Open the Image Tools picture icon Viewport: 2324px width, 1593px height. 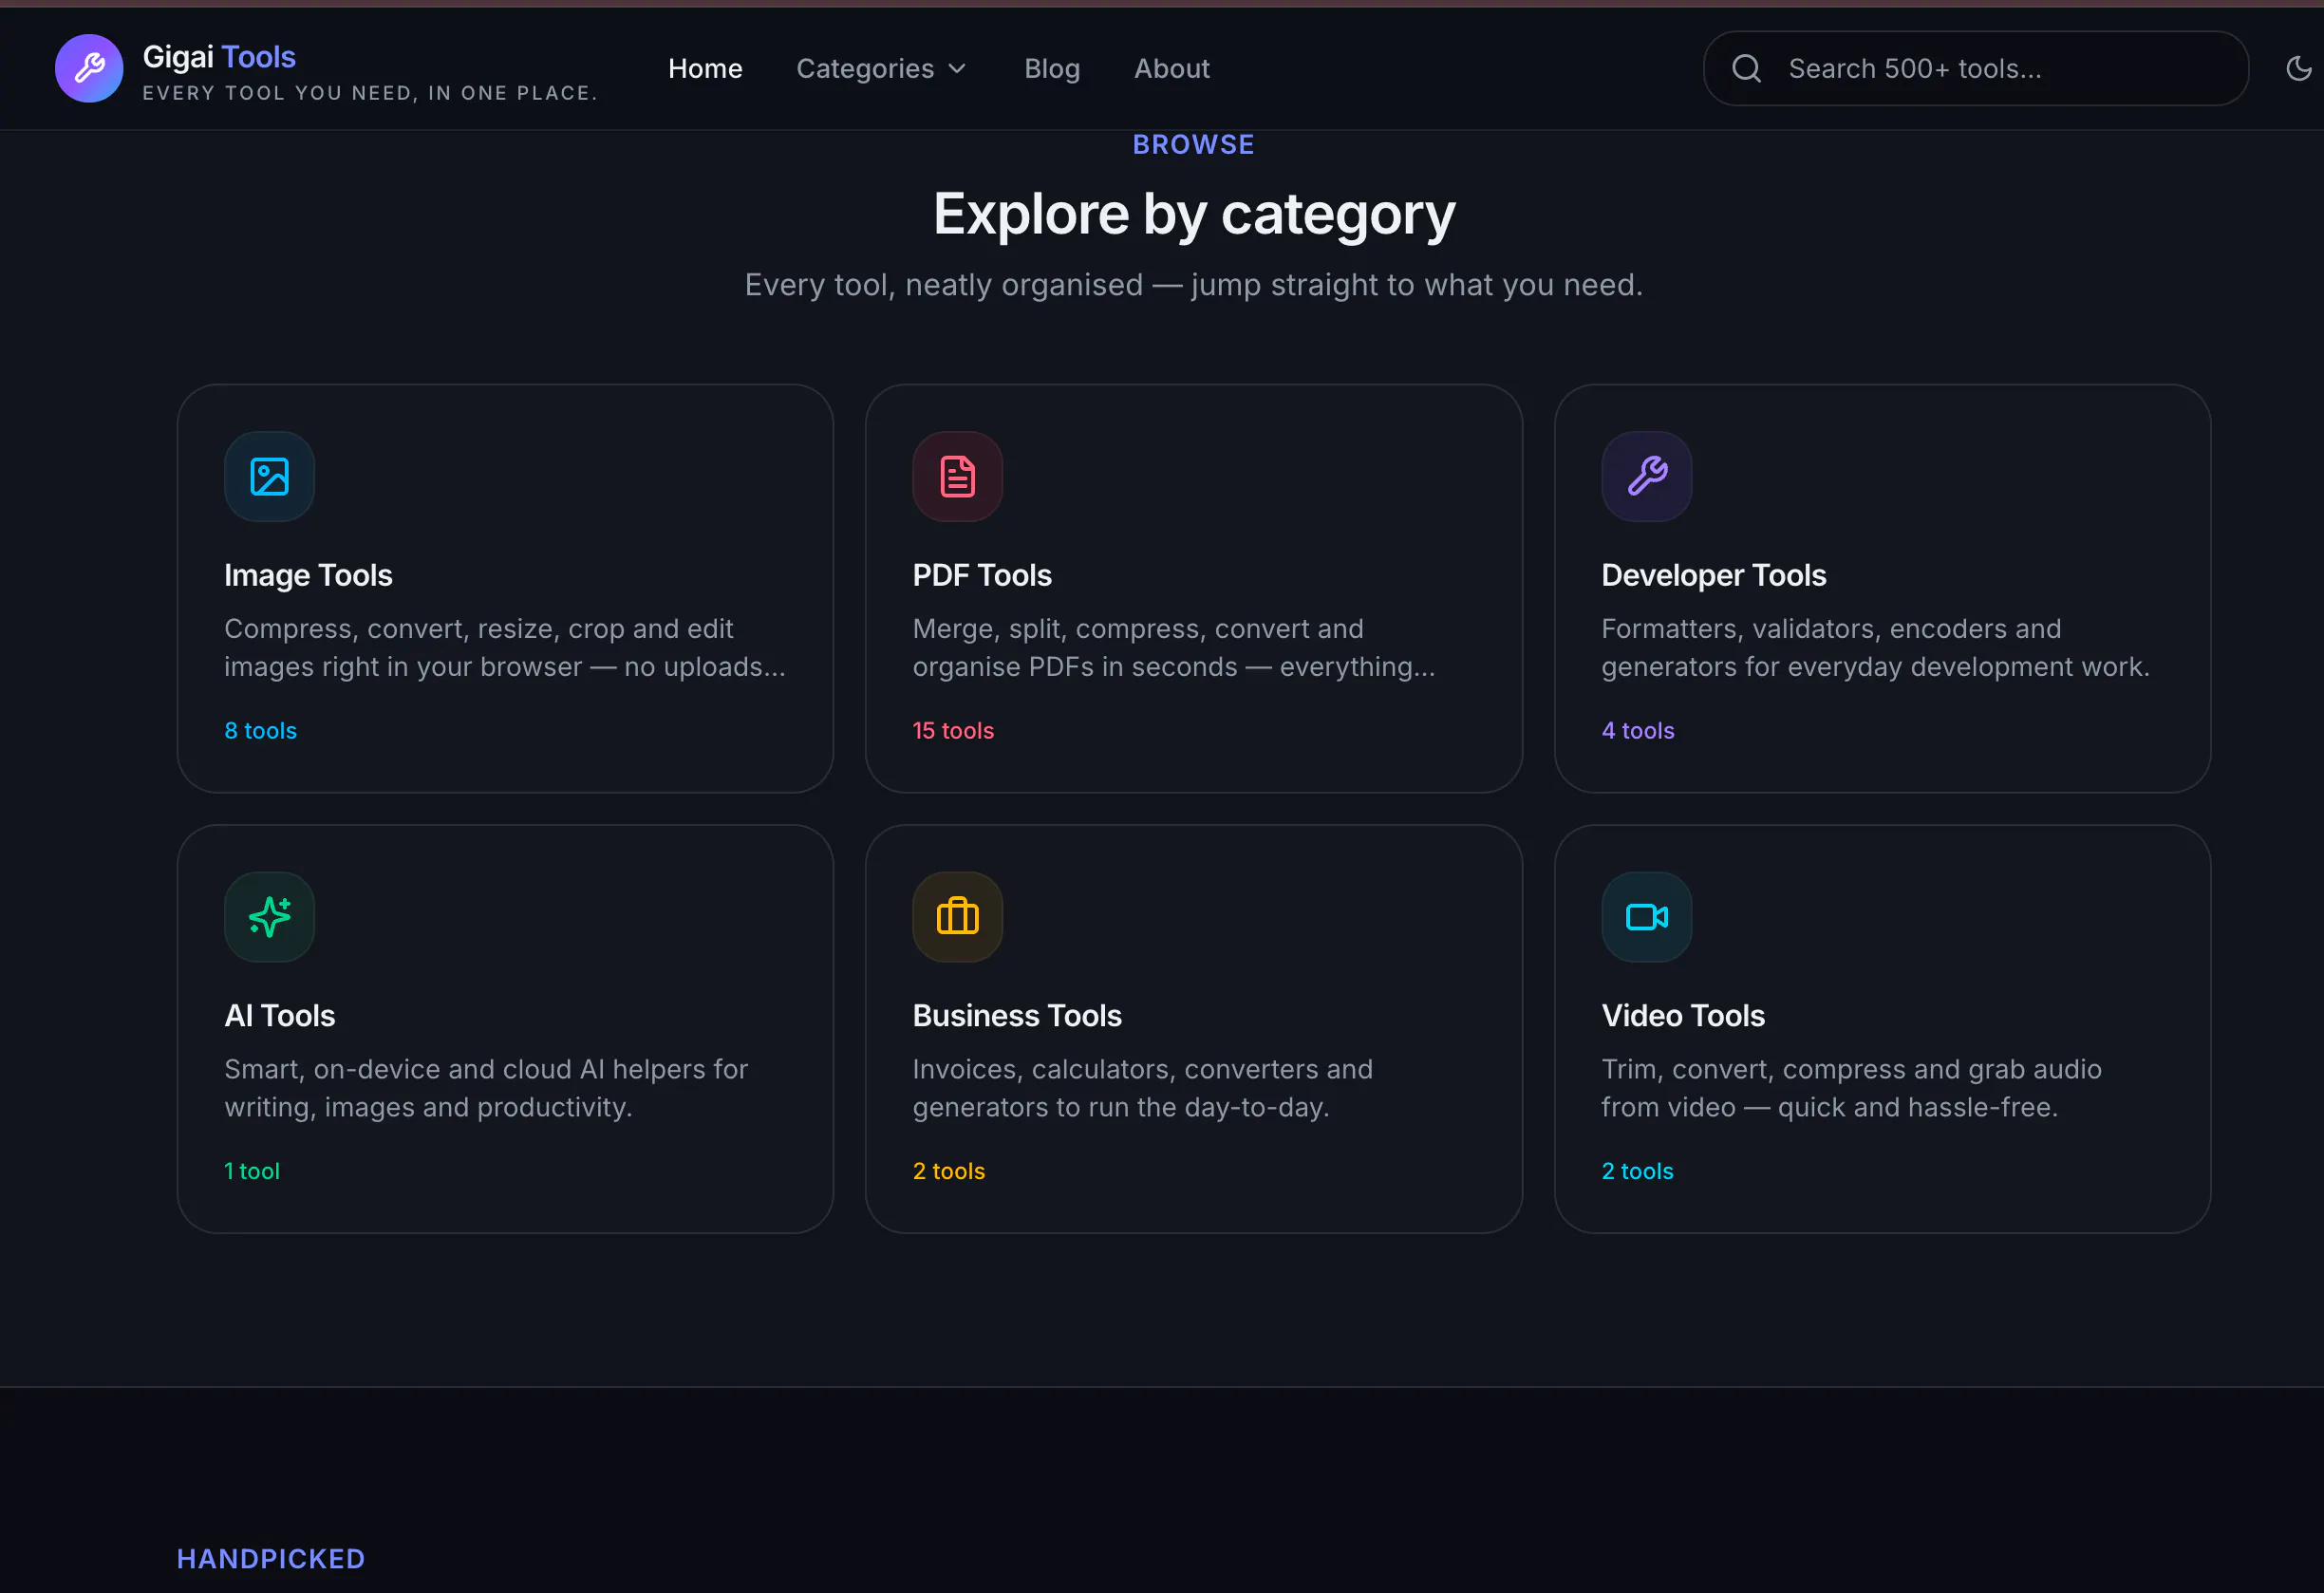(269, 476)
